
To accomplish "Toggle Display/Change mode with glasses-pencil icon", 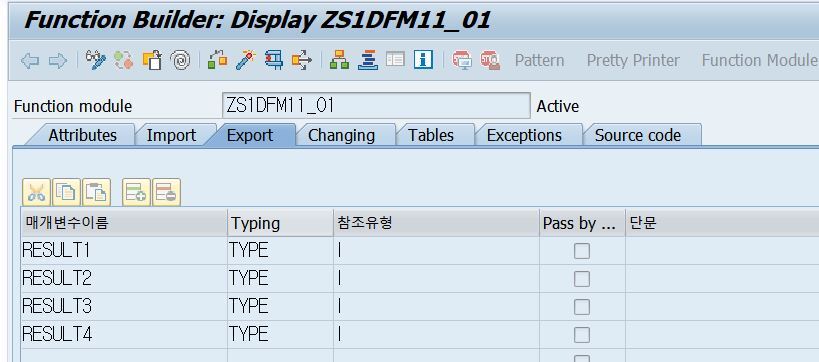I will pos(96,61).
